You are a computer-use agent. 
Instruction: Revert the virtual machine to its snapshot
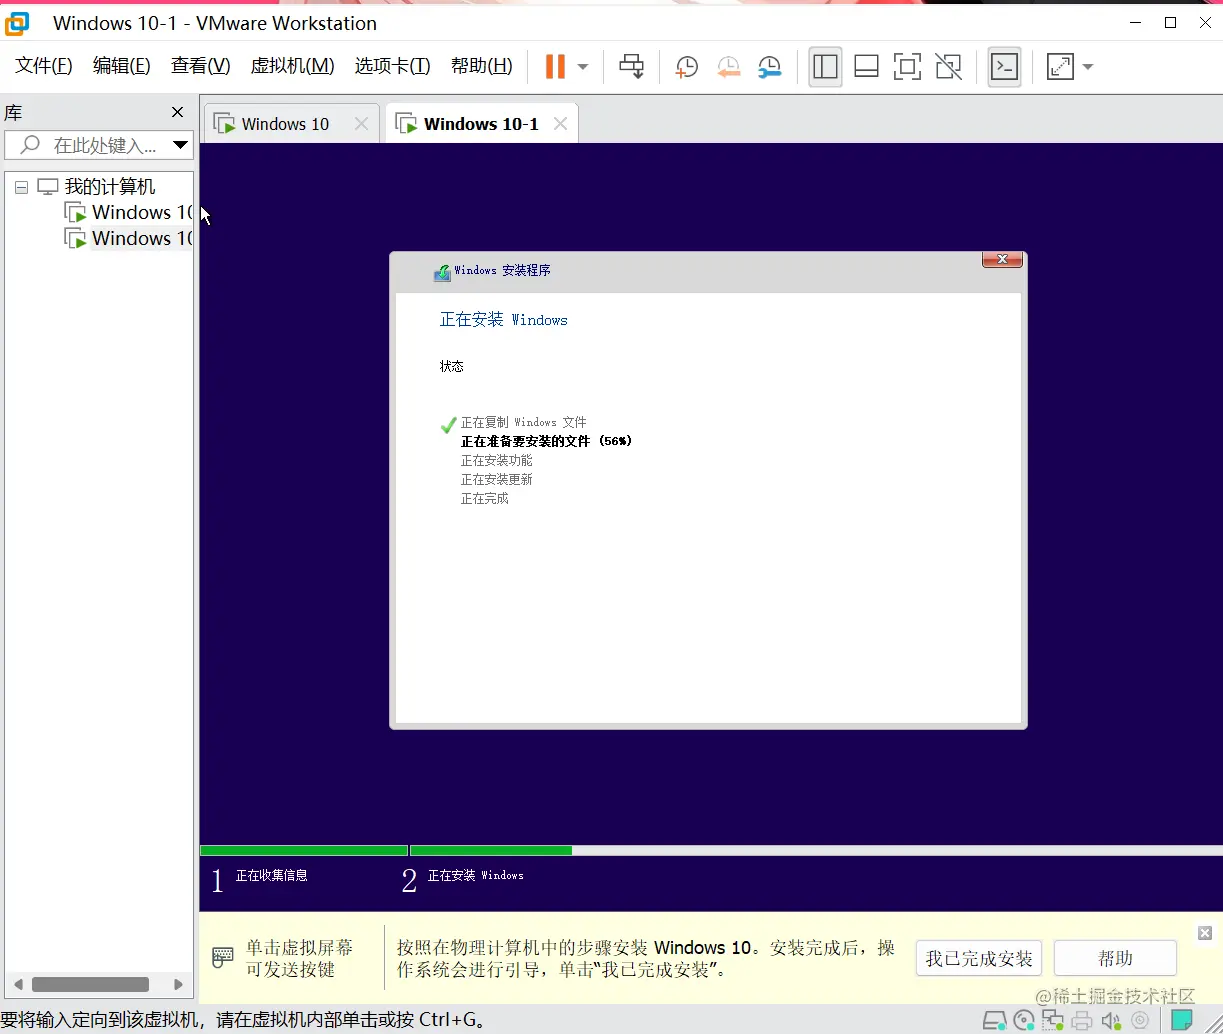pos(728,67)
